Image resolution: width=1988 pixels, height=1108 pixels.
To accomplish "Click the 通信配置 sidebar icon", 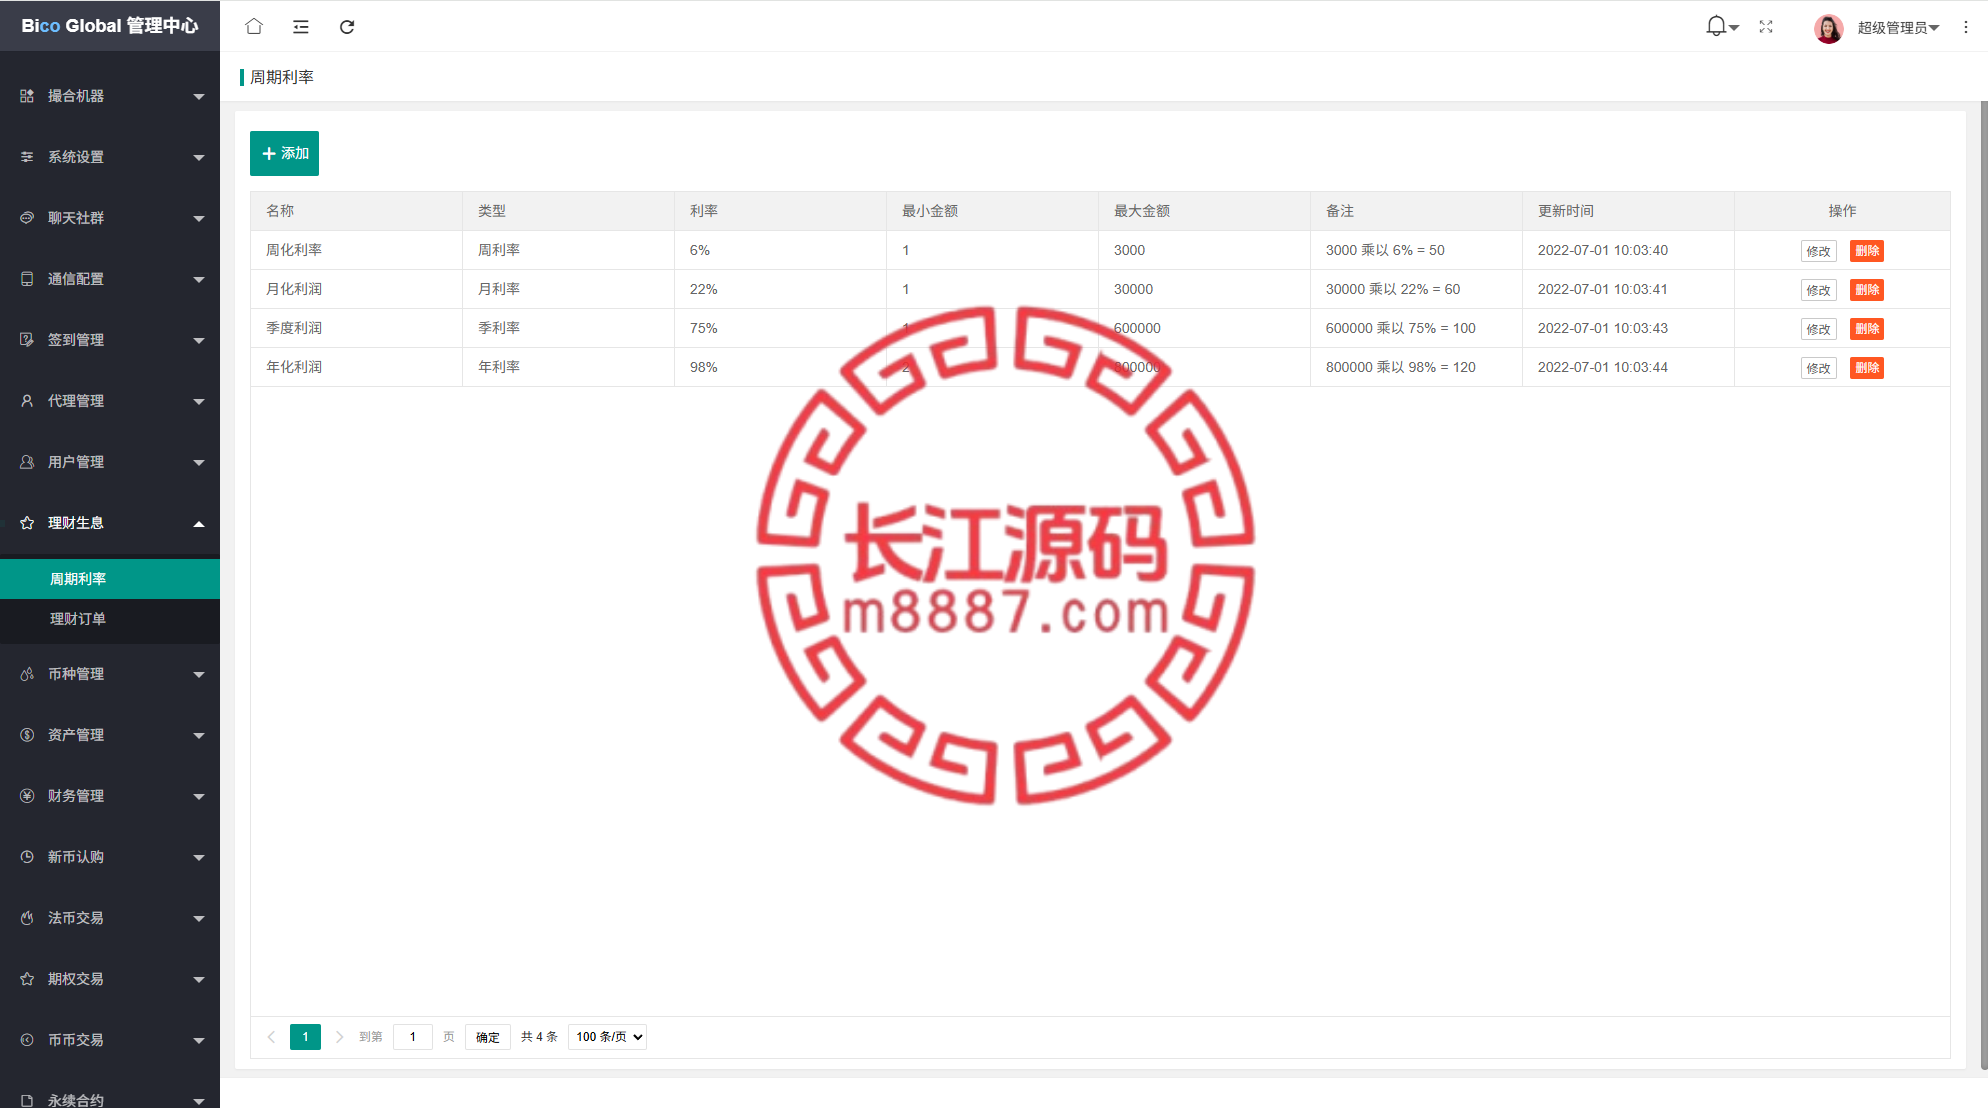I will pyautogui.click(x=27, y=279).
